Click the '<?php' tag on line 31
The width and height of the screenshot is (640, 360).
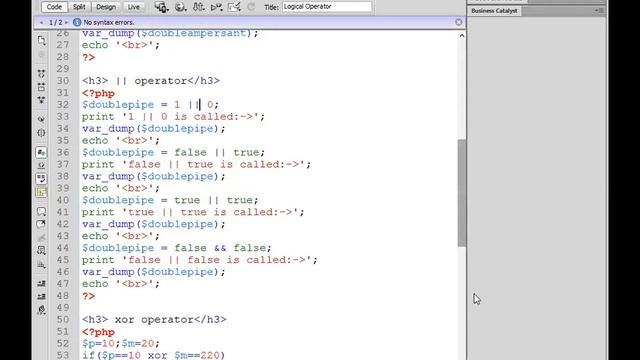pyautogui.click(x=98, y=93)
